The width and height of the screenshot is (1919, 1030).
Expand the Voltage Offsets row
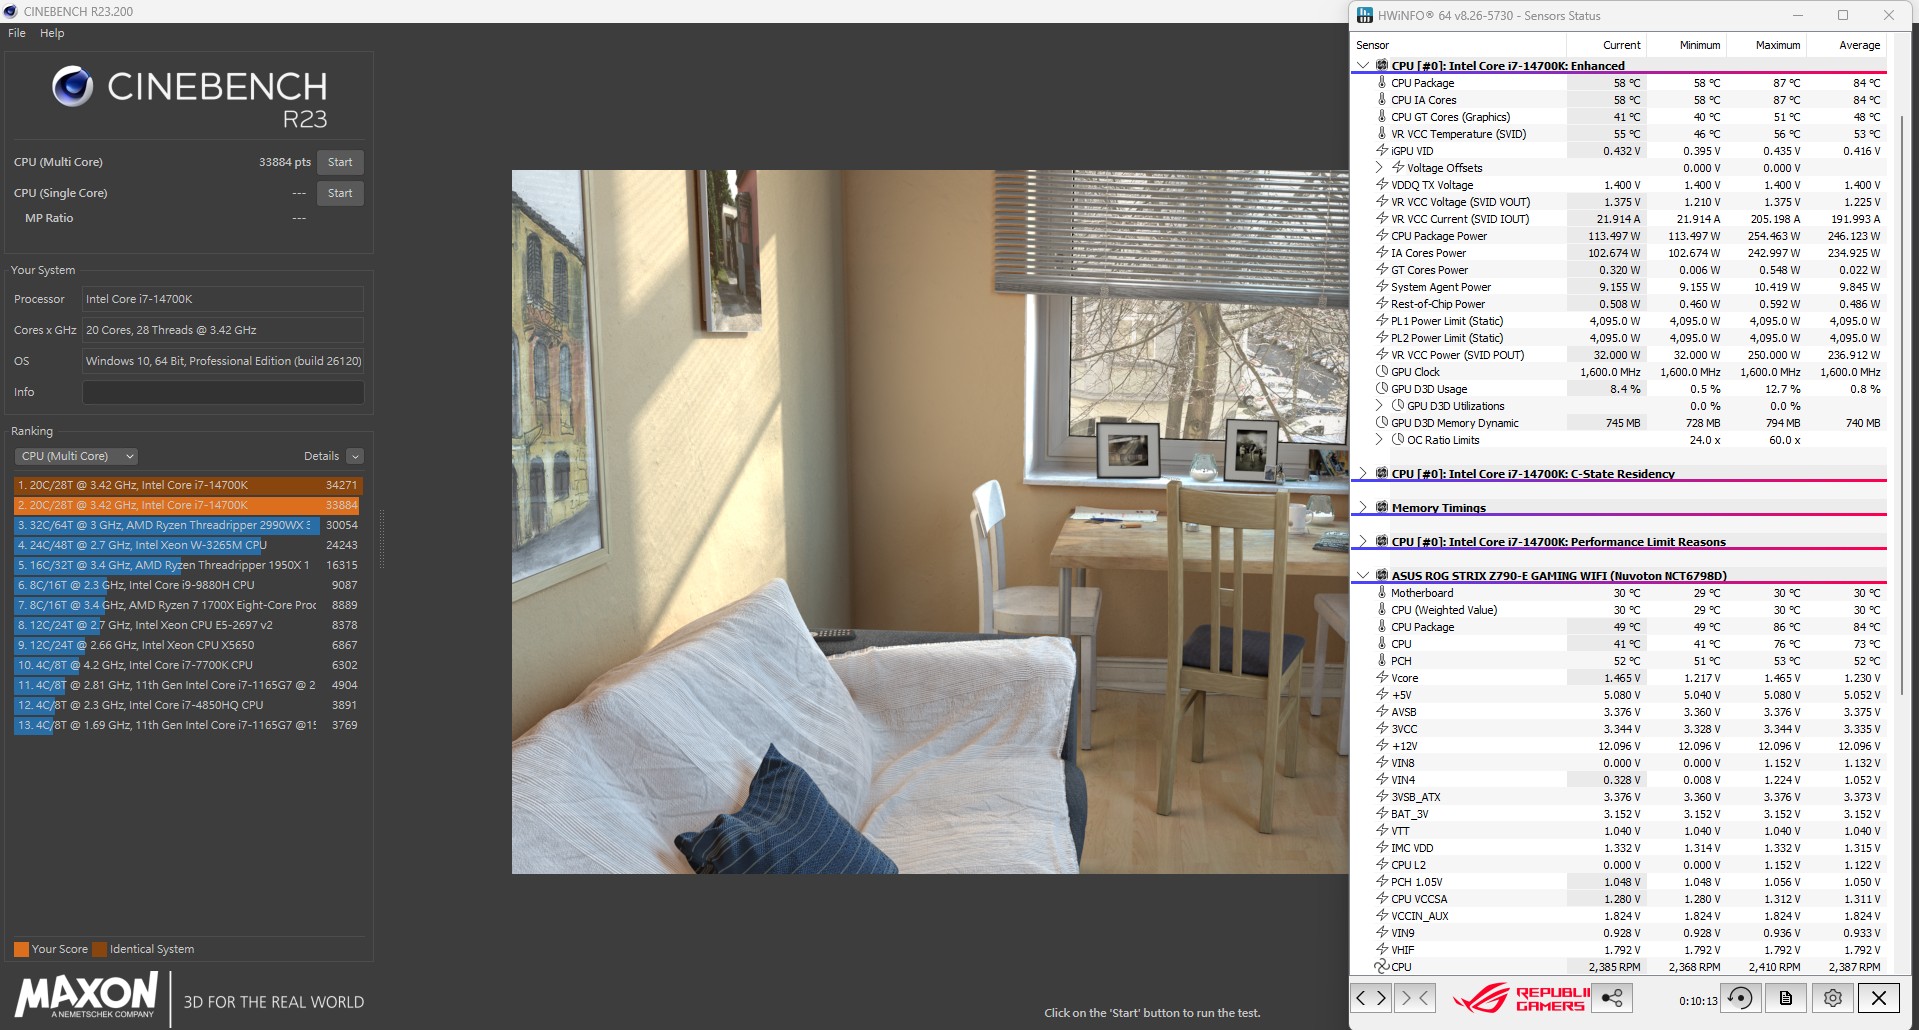point(1379,168)
